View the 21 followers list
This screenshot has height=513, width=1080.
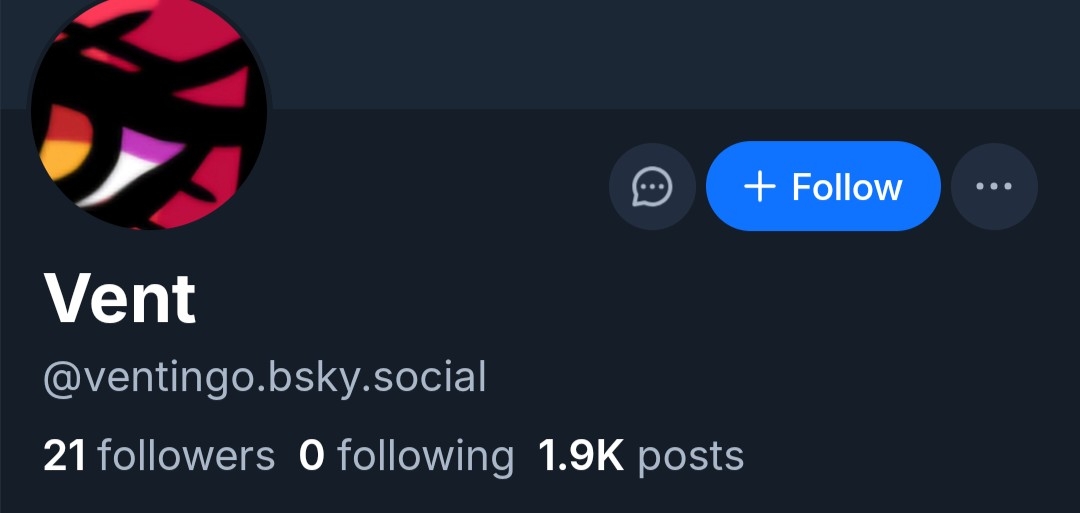pyautogui.click(x=159, y=456)
